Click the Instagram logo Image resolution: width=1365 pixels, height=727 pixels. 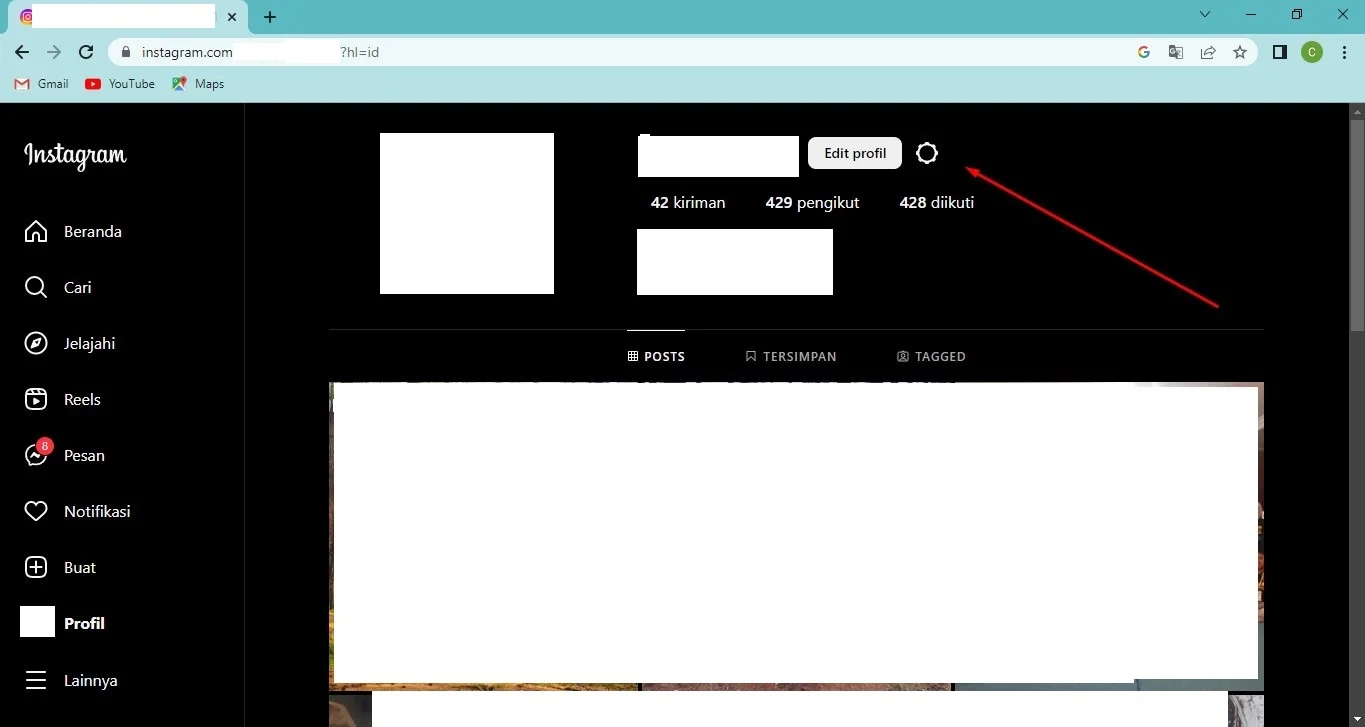(x=75, y=155)
